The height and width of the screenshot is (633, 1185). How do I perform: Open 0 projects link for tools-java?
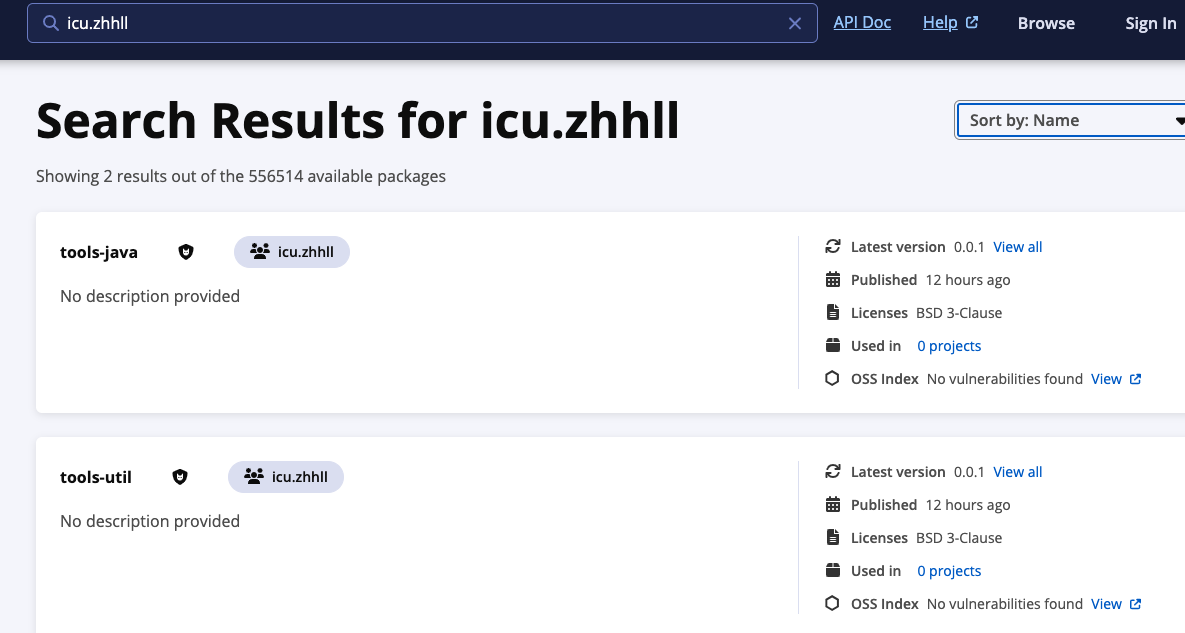pos(949,346)
